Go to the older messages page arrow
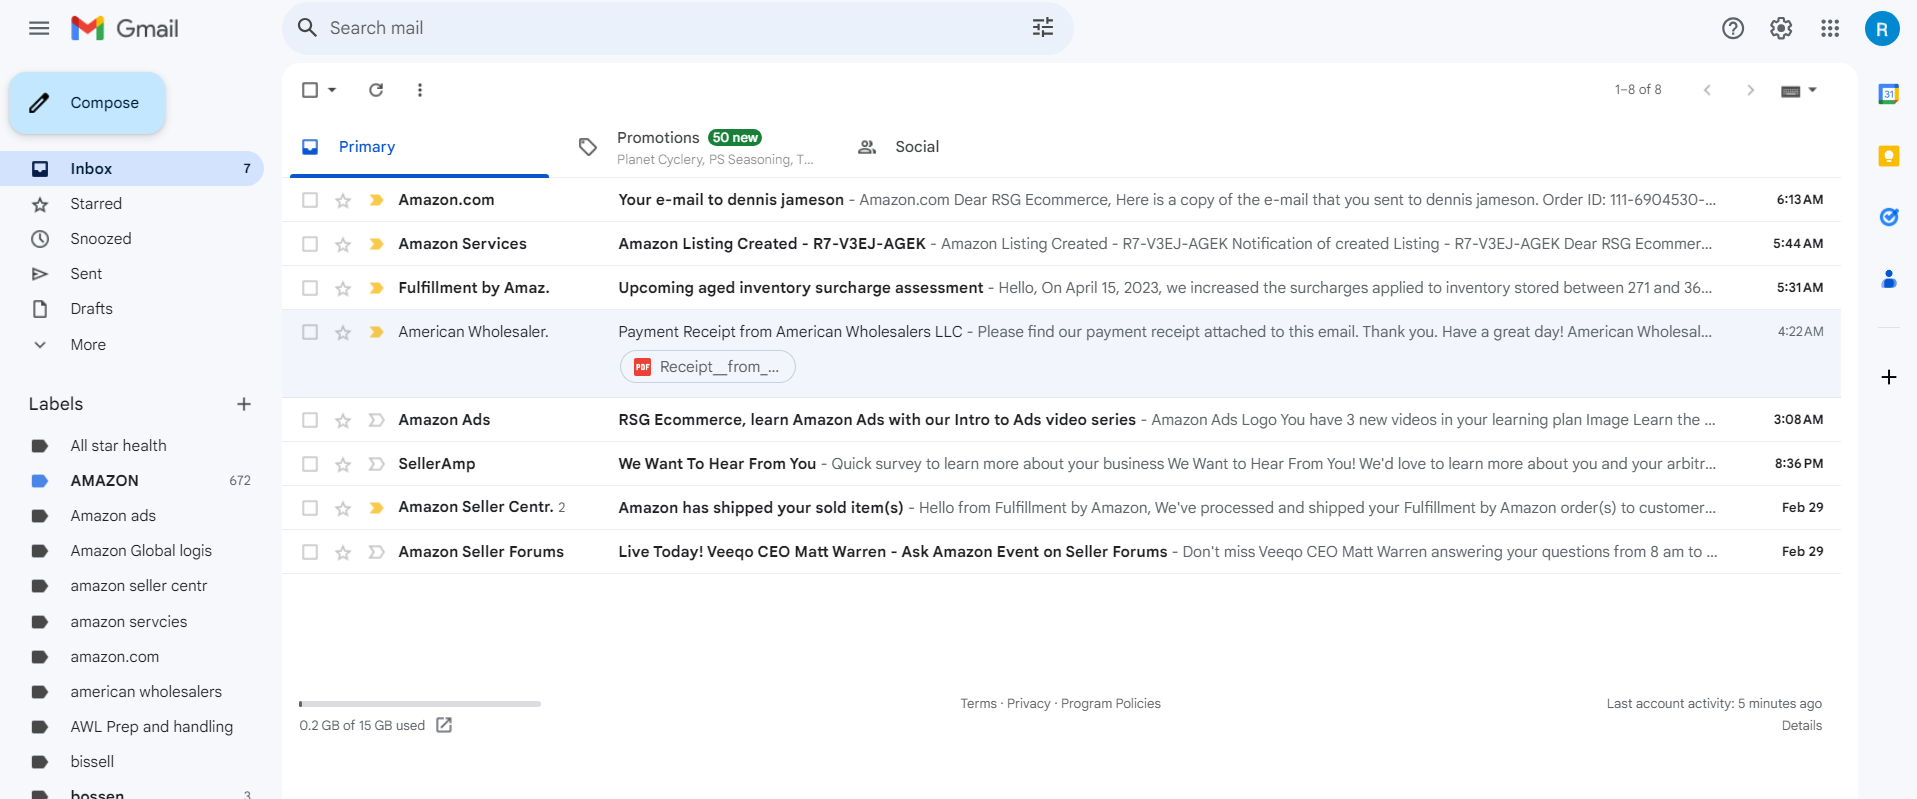The width and height of the screenshot is (1917, 799). point(1750,90)
